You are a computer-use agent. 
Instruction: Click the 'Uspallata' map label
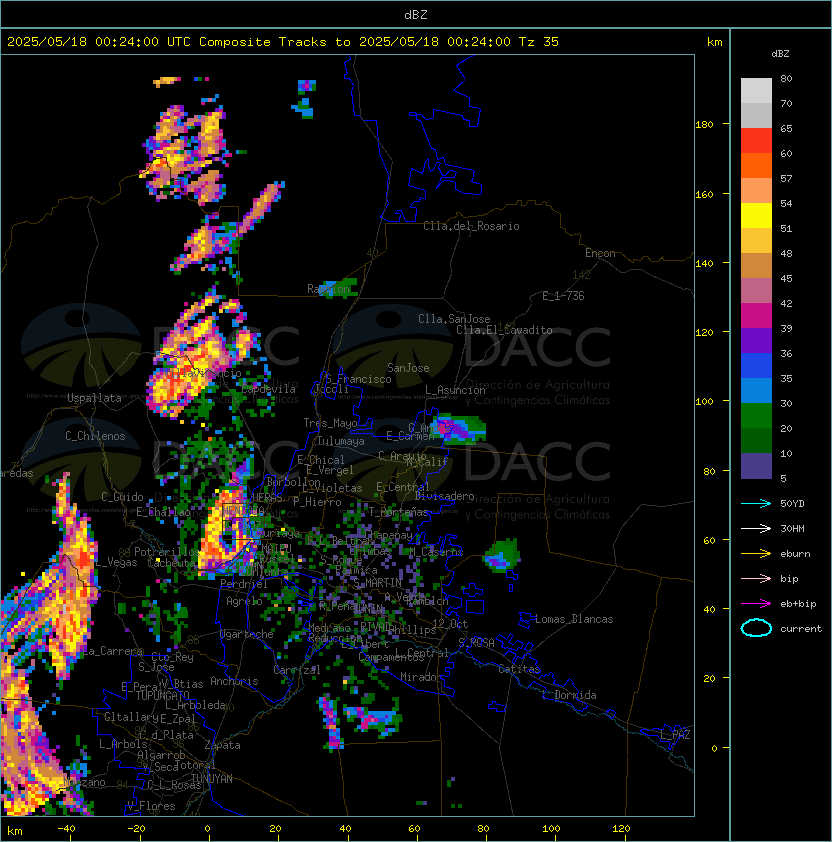[x=94, y=398]
